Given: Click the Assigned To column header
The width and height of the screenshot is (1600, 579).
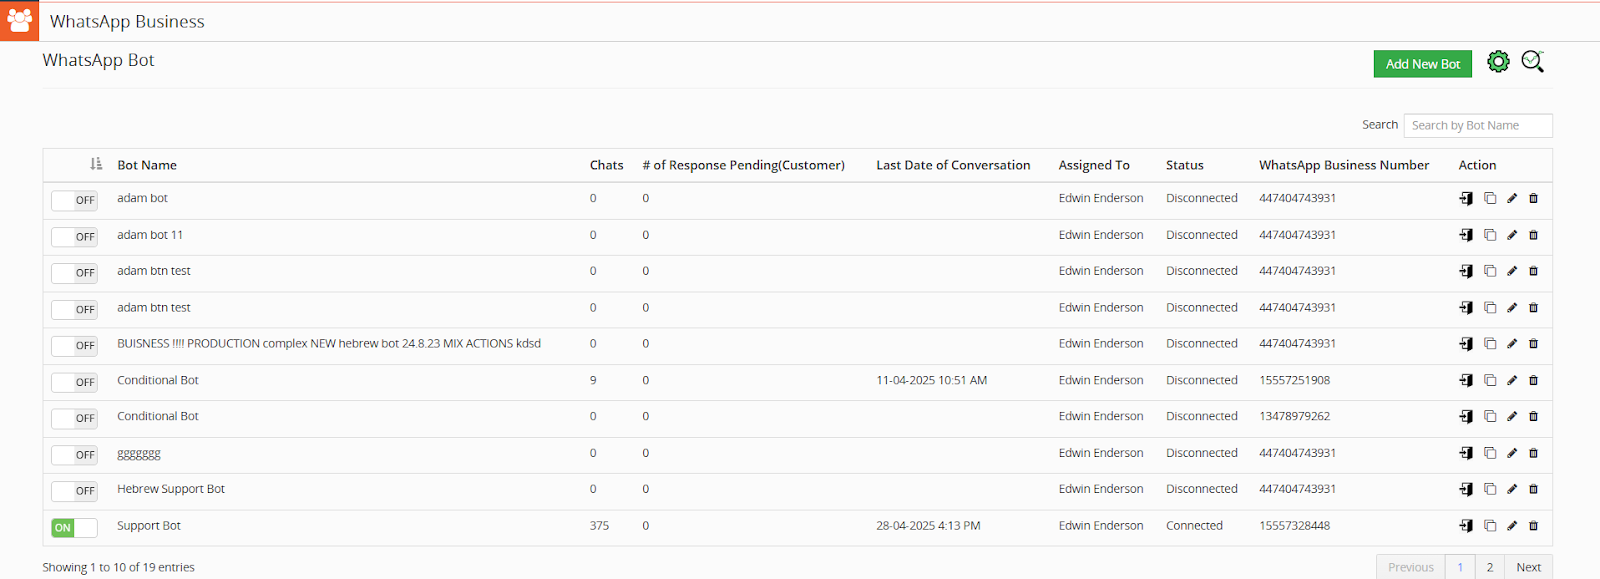Looking at the screenshot, I should click(x=1094, y=165).
